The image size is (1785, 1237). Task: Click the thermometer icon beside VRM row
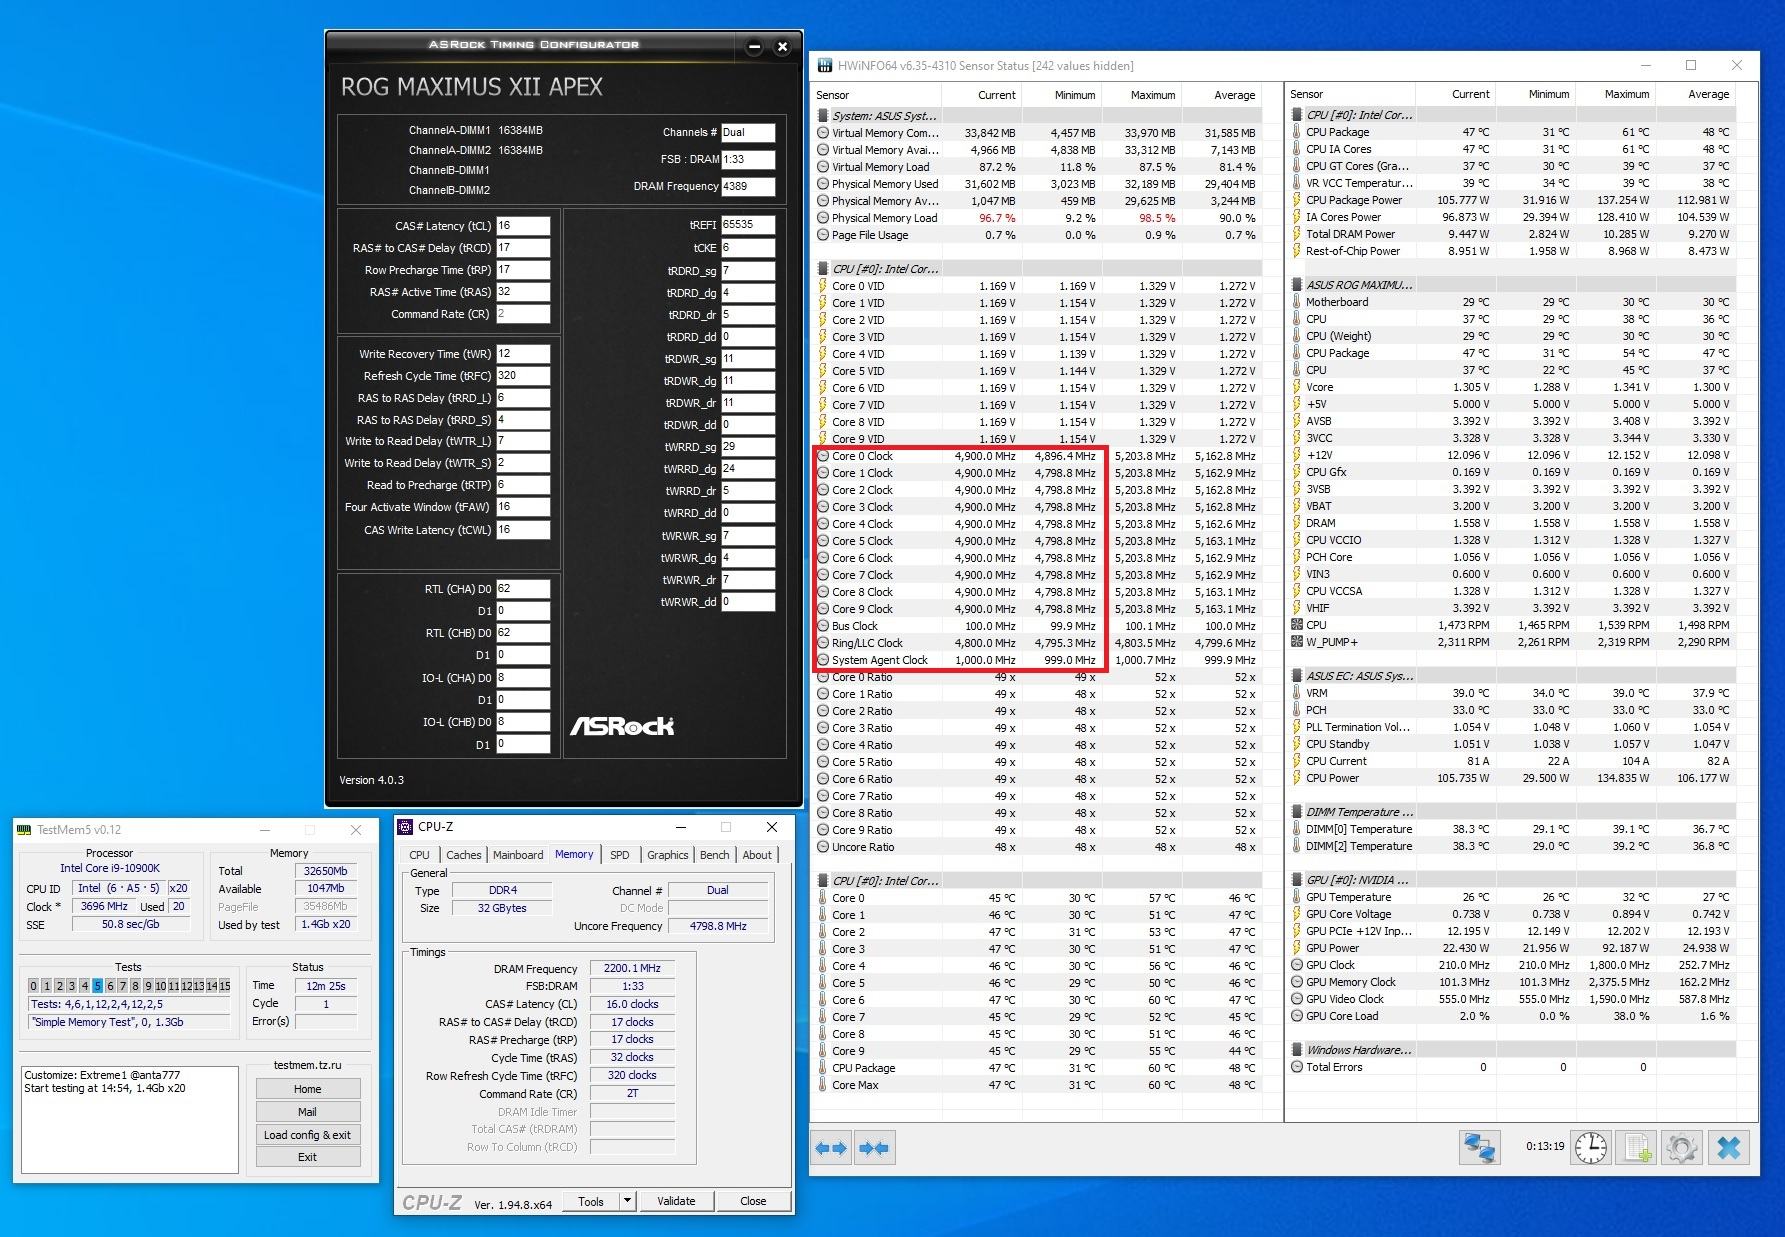click(x=1297, y=693)
